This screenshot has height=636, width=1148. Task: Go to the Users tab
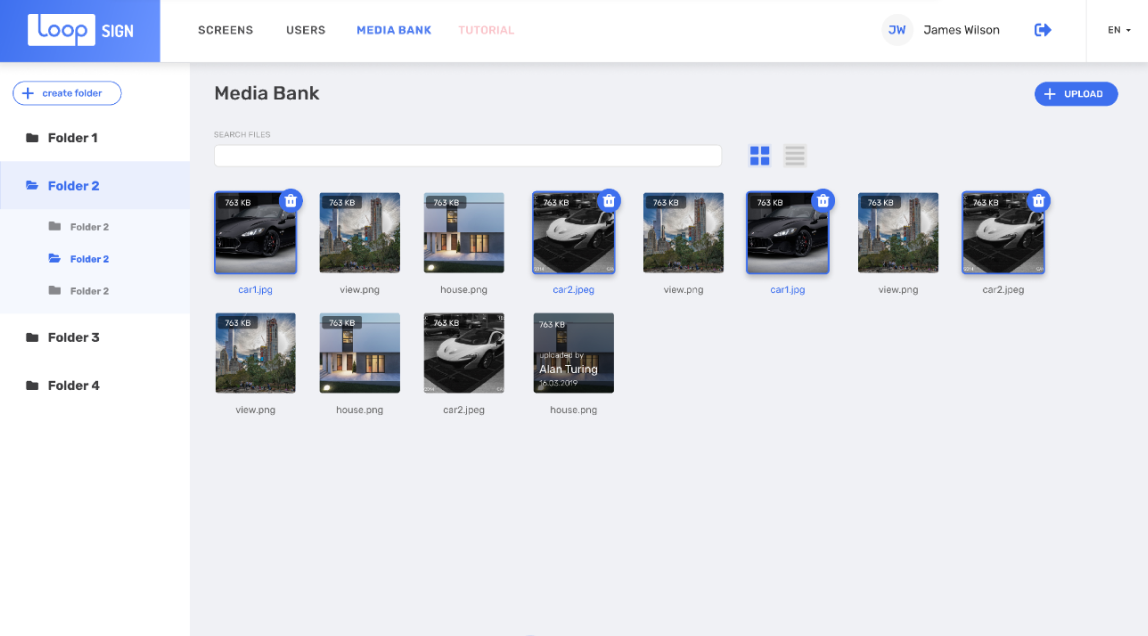point(305,30)
